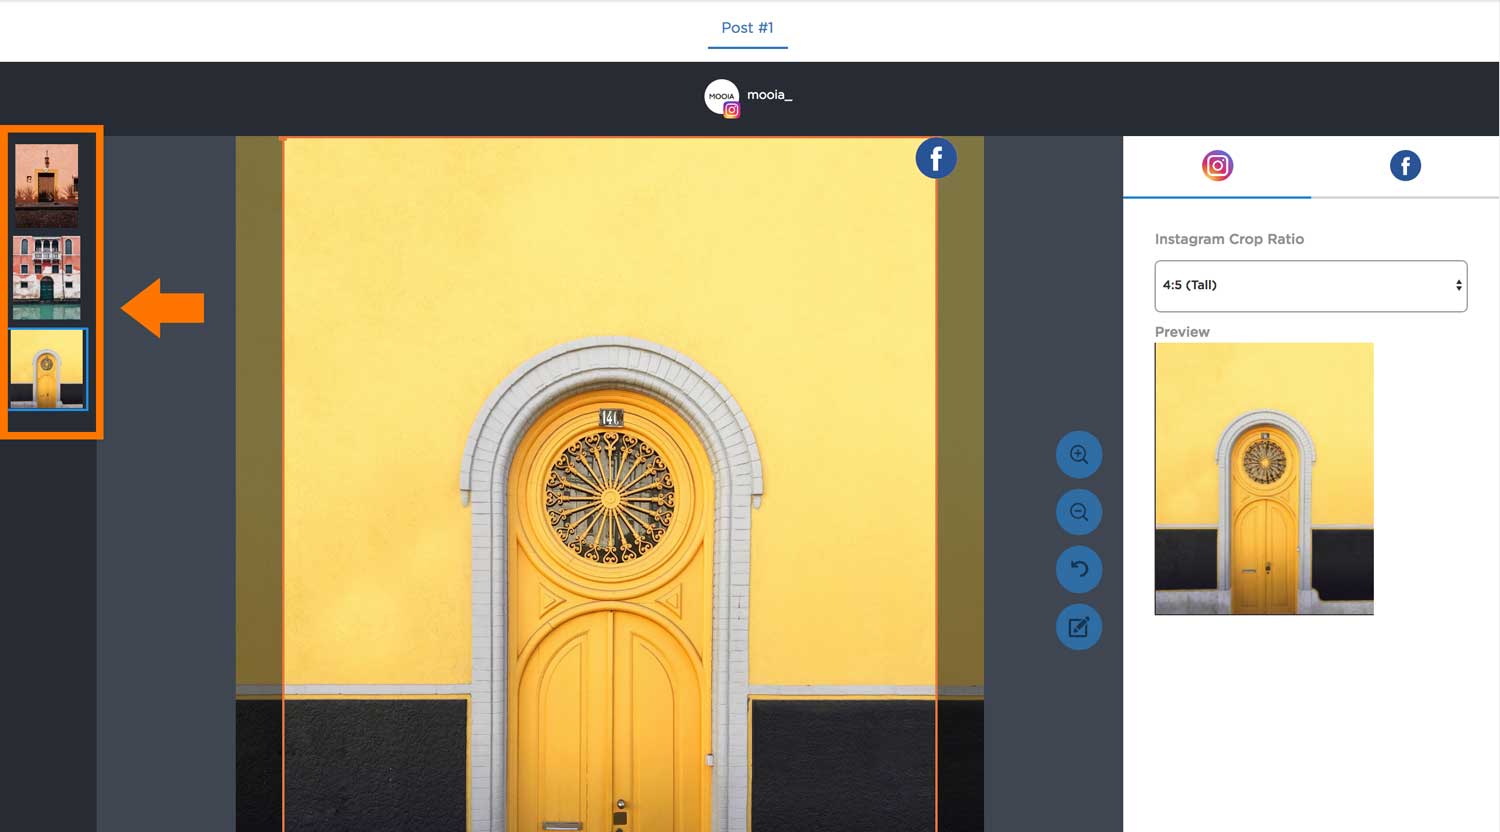The width and height of the screenshot is (1500, 832).
Task: Switch to the Facebook settings tab
Action: [x=1405, y=166]
